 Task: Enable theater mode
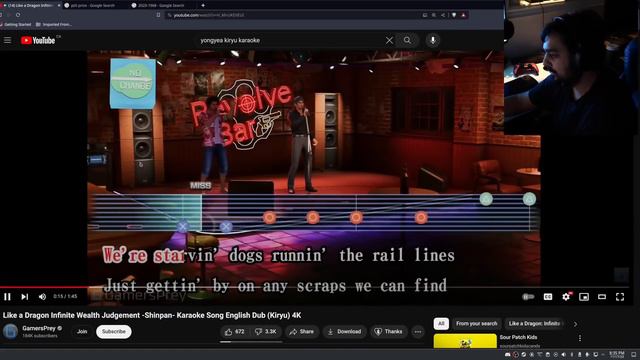602,297
